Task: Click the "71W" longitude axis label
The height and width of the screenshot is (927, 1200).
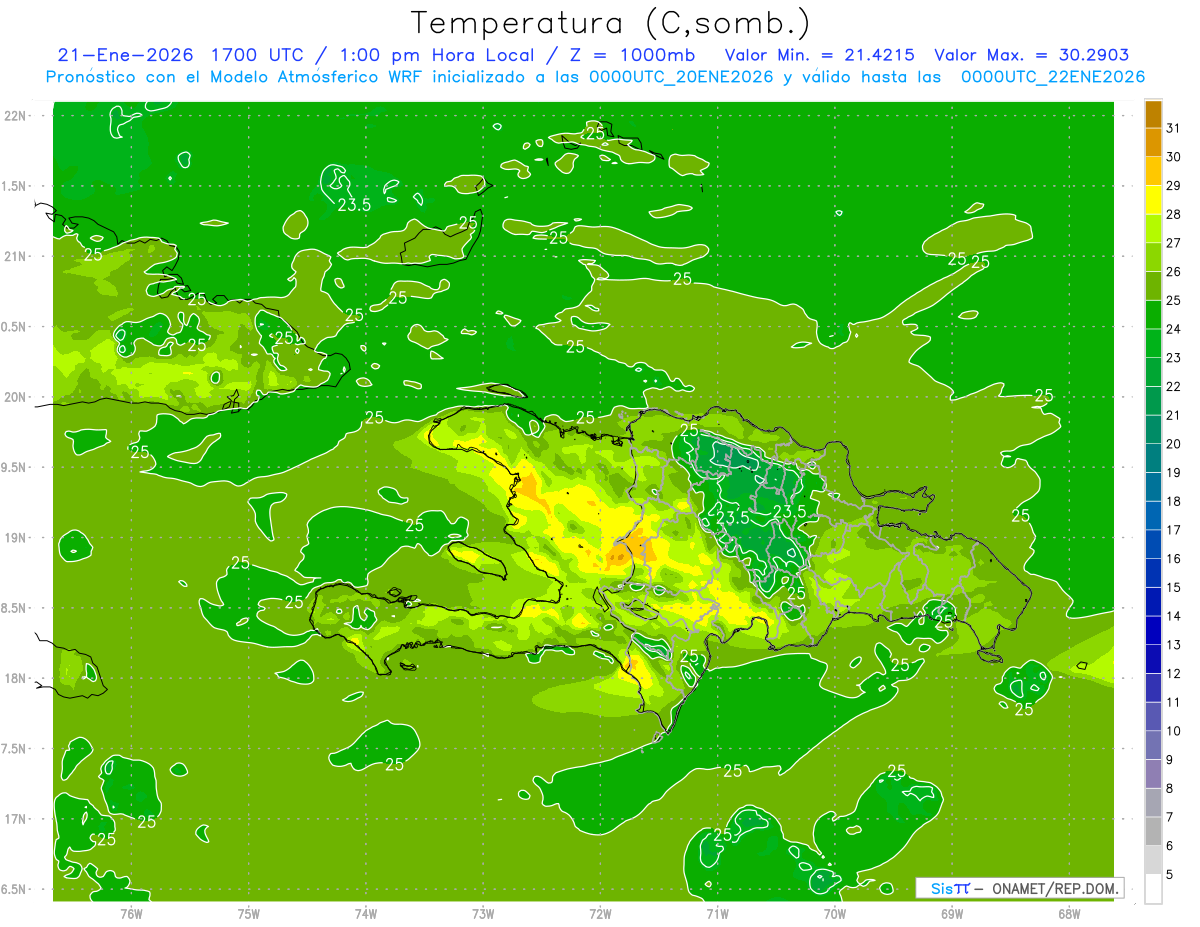Action: point(717,914)
